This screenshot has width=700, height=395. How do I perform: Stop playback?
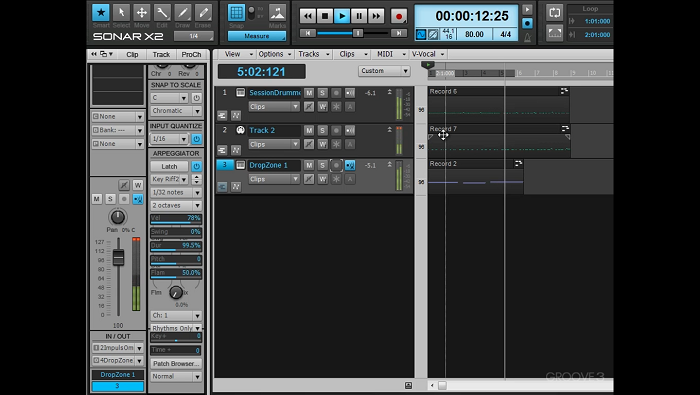[325, 17]
